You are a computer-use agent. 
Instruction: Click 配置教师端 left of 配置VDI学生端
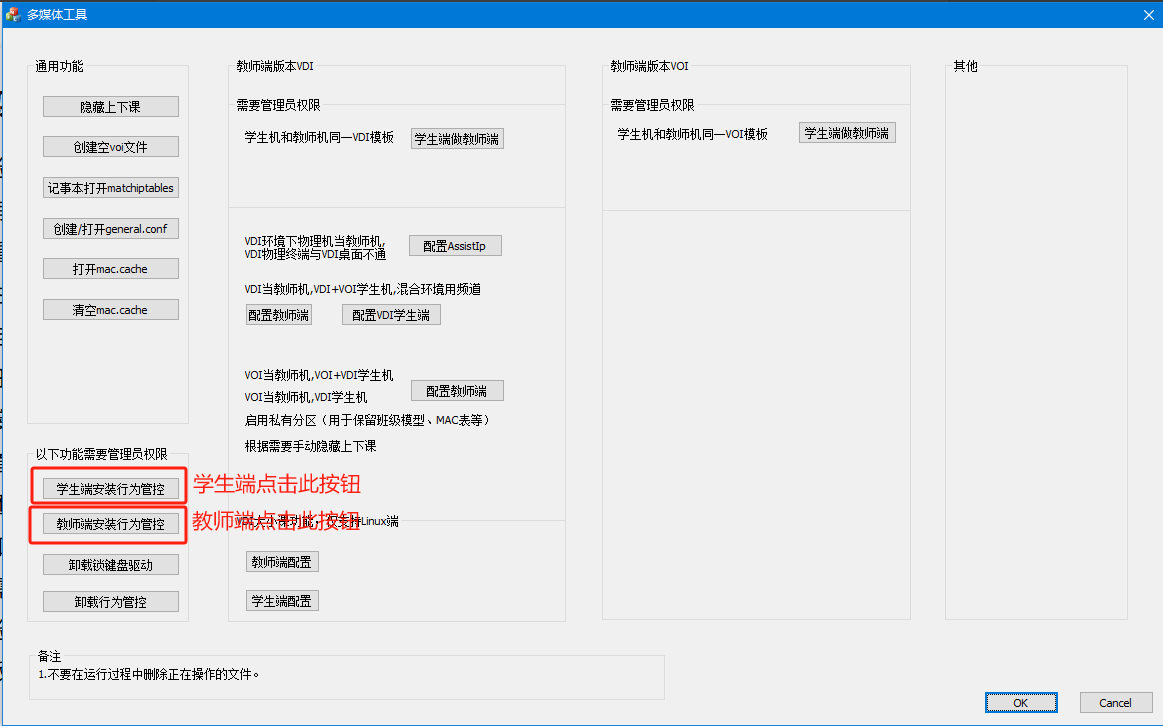278,315
